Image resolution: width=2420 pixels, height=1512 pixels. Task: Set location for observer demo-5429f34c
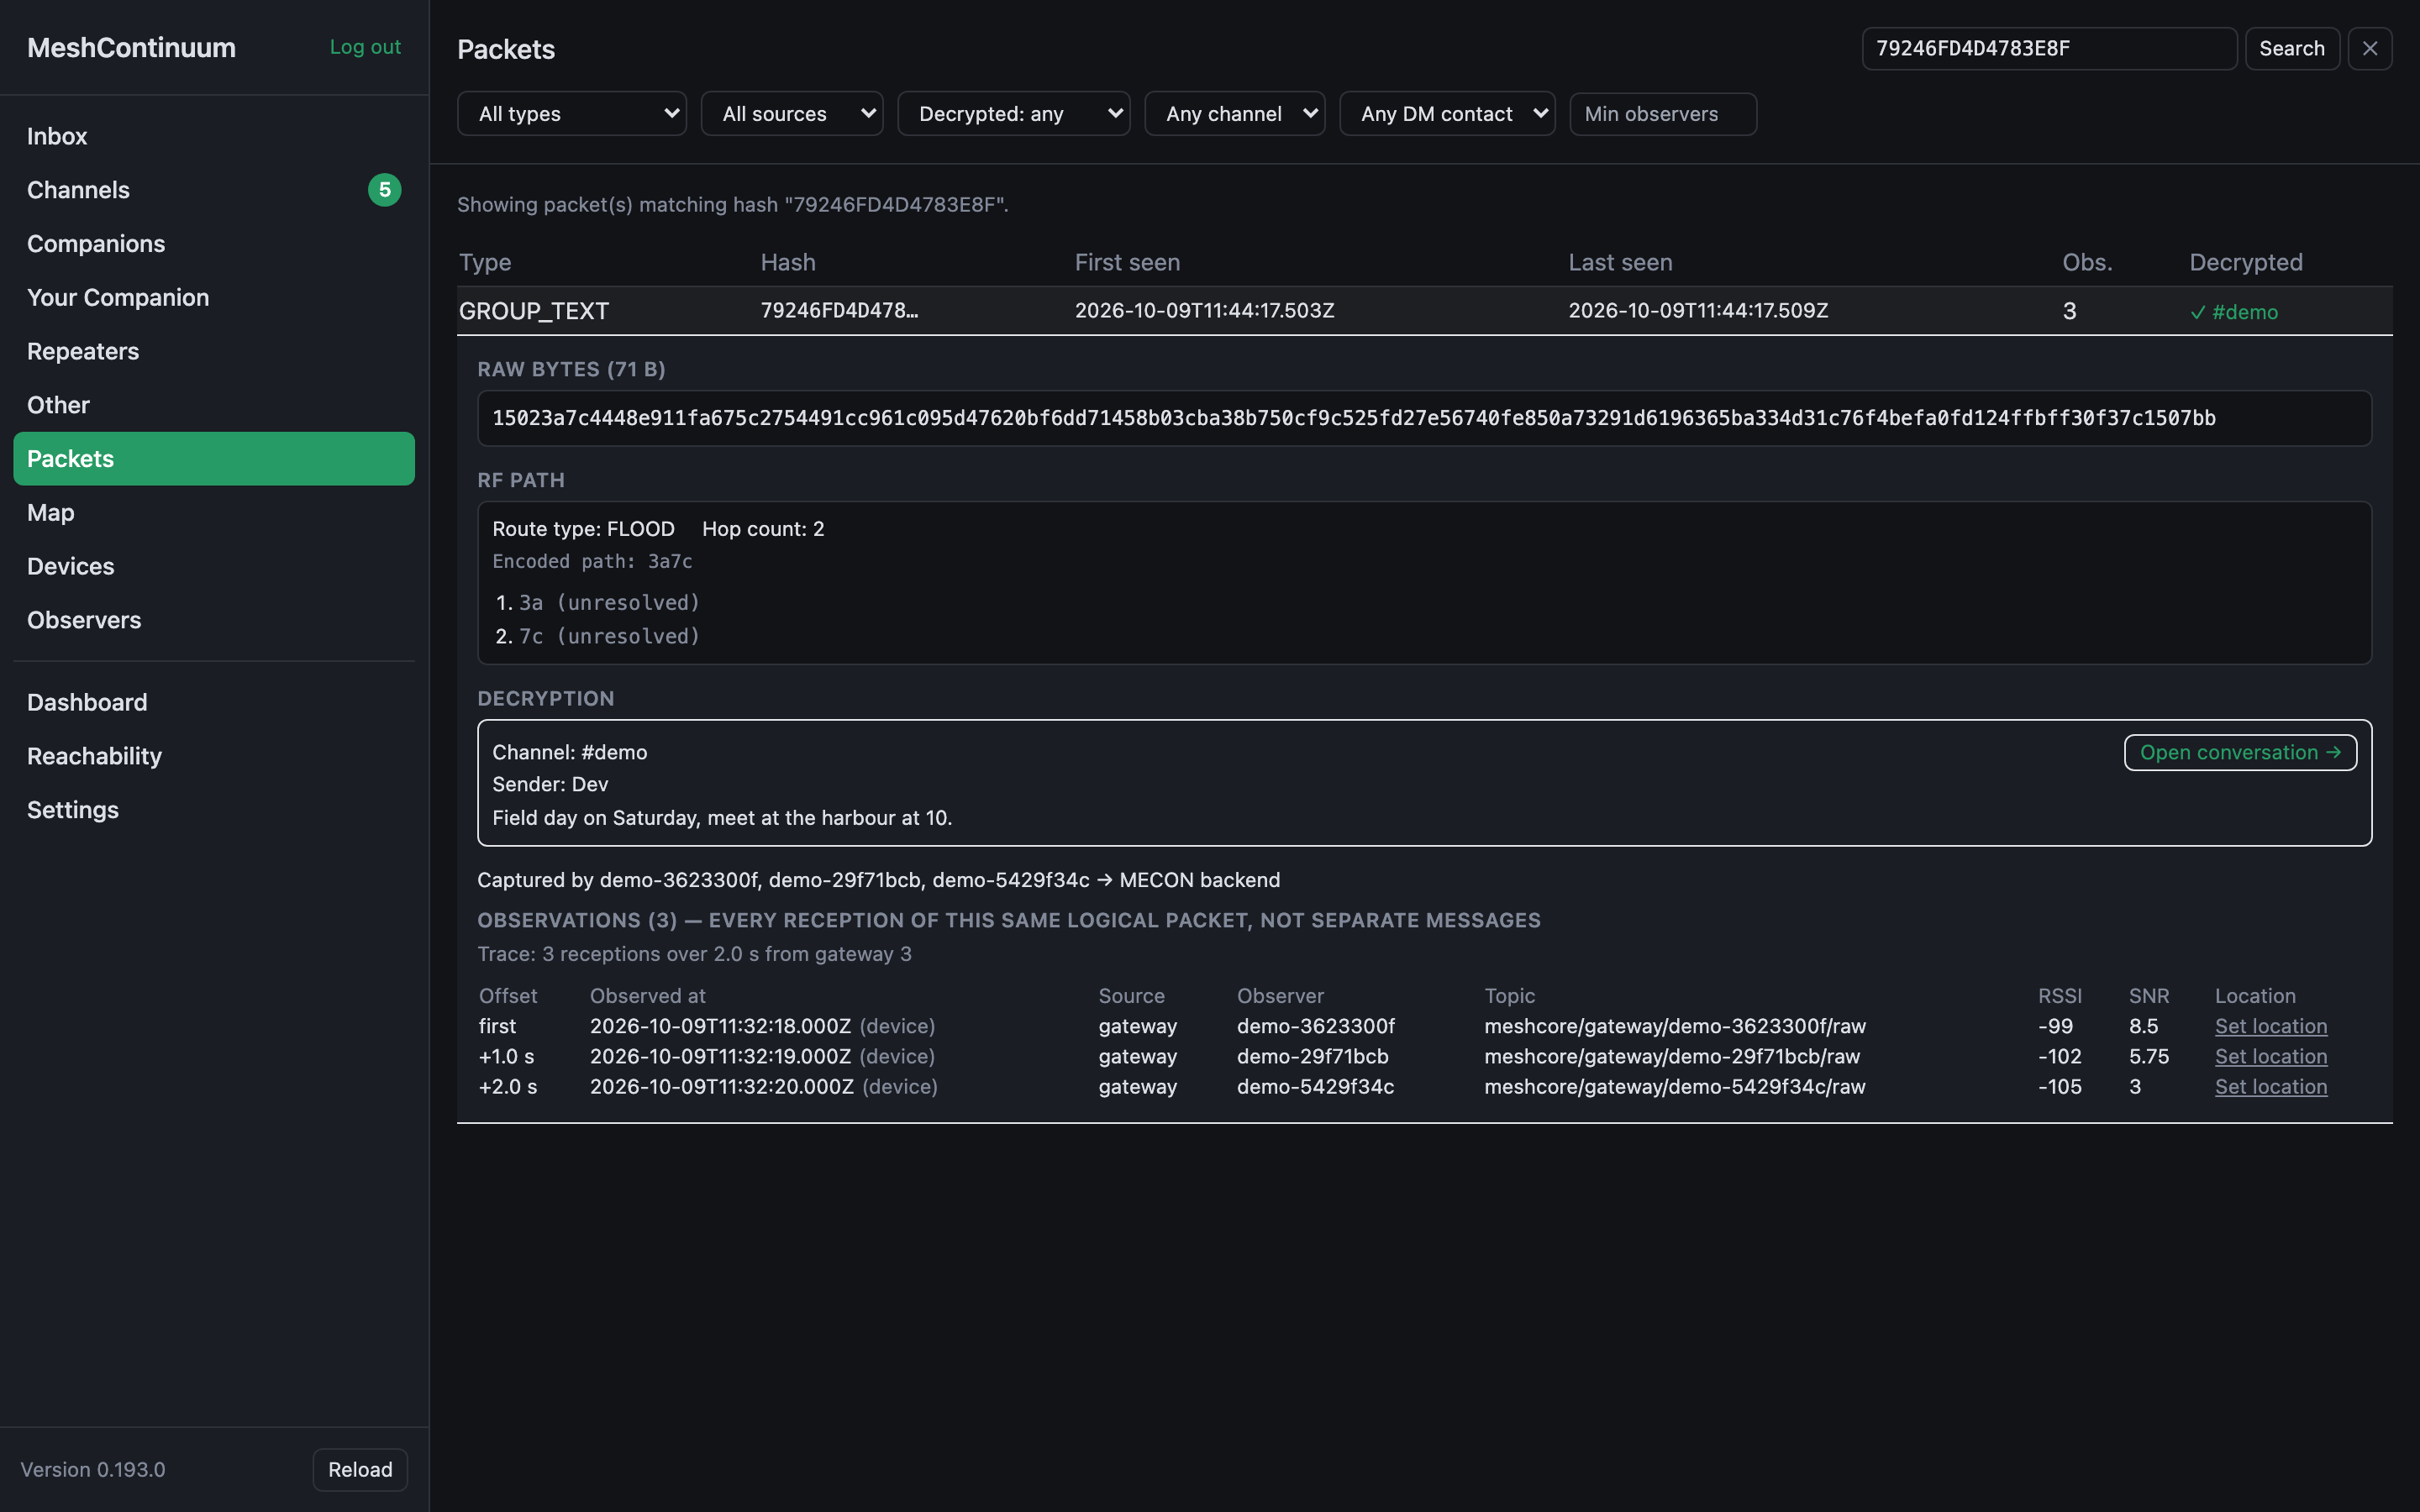pyautogui.click(x=2270, y=1086)
